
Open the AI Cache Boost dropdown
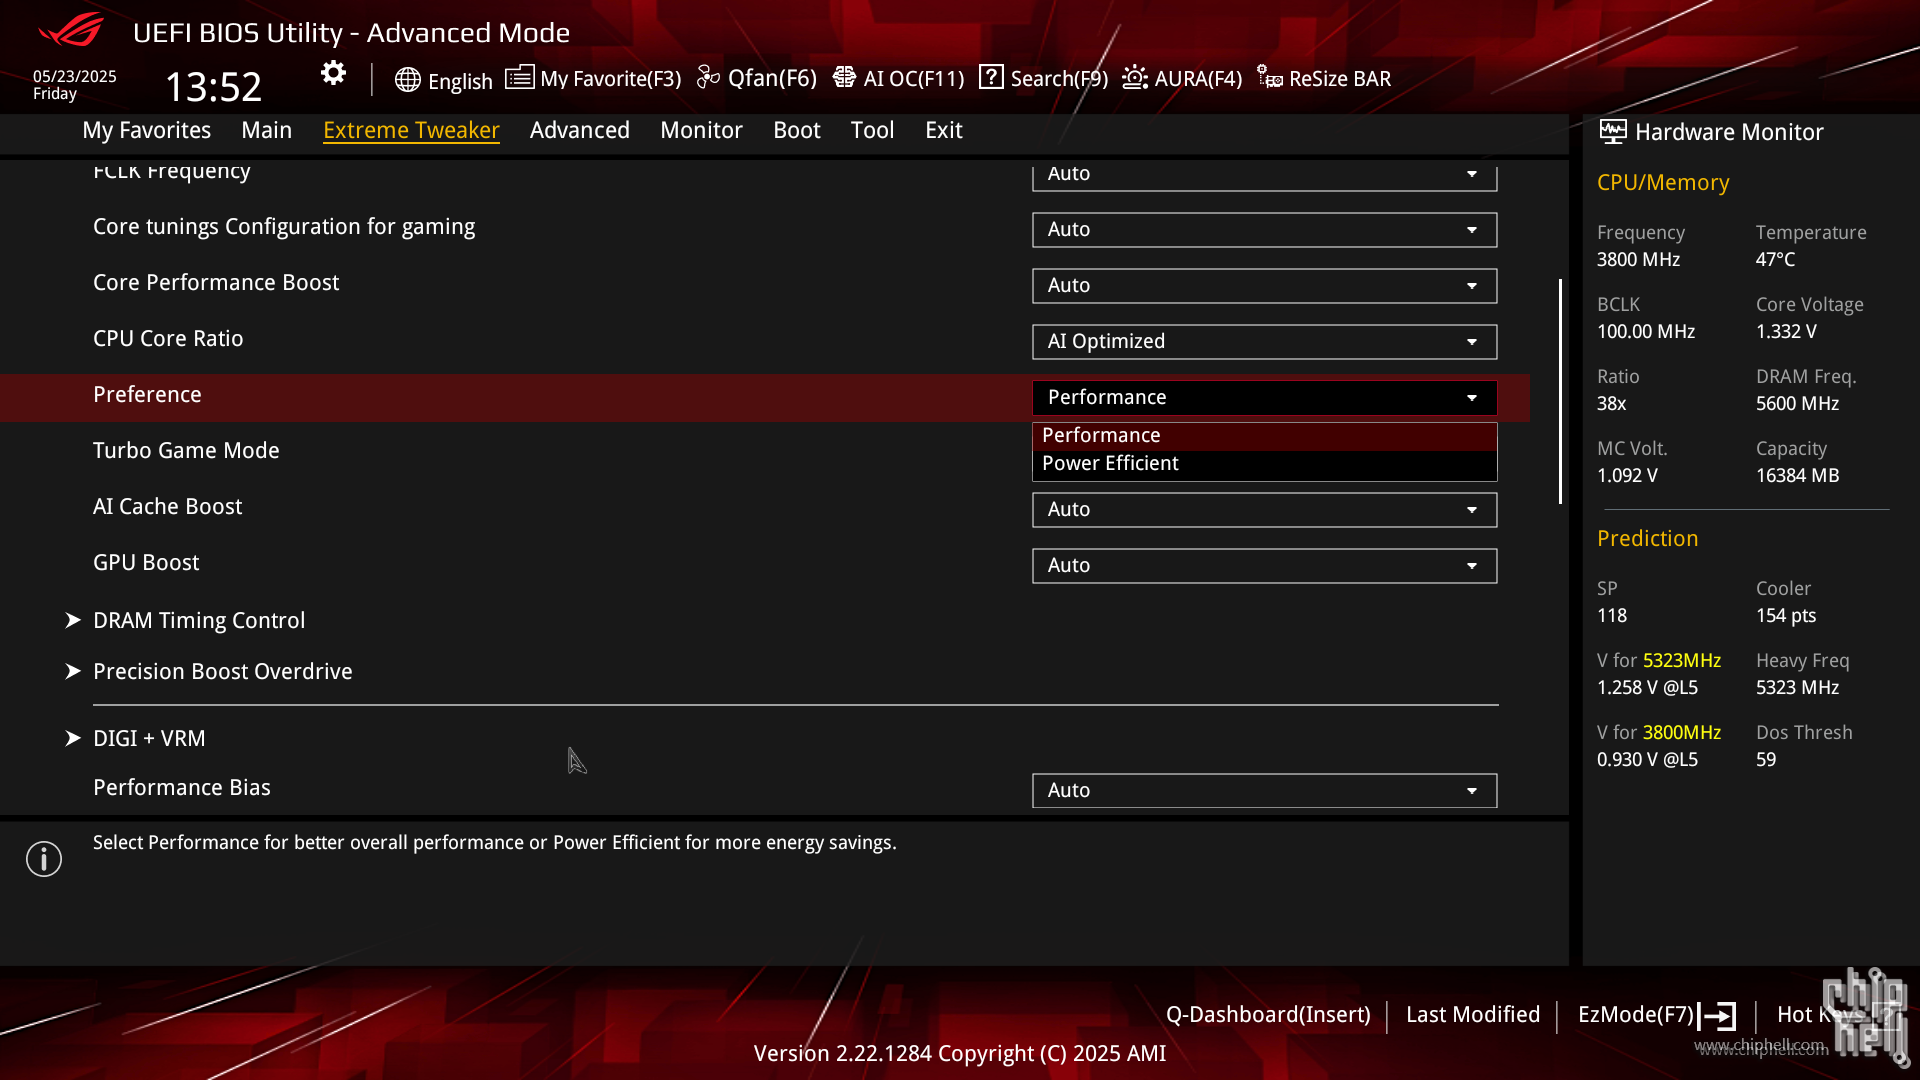click(x=1264, y=510)
